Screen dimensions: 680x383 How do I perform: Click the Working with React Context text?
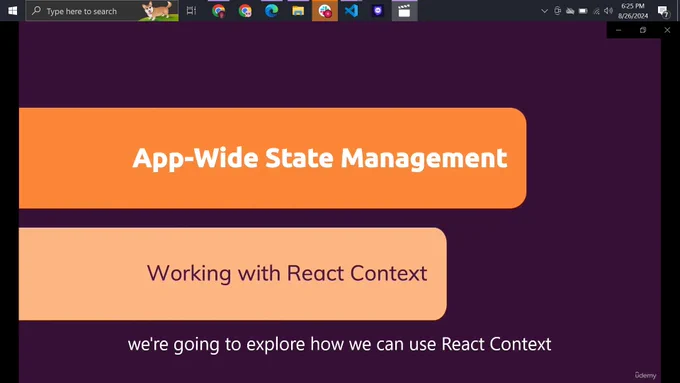(287, 274)
